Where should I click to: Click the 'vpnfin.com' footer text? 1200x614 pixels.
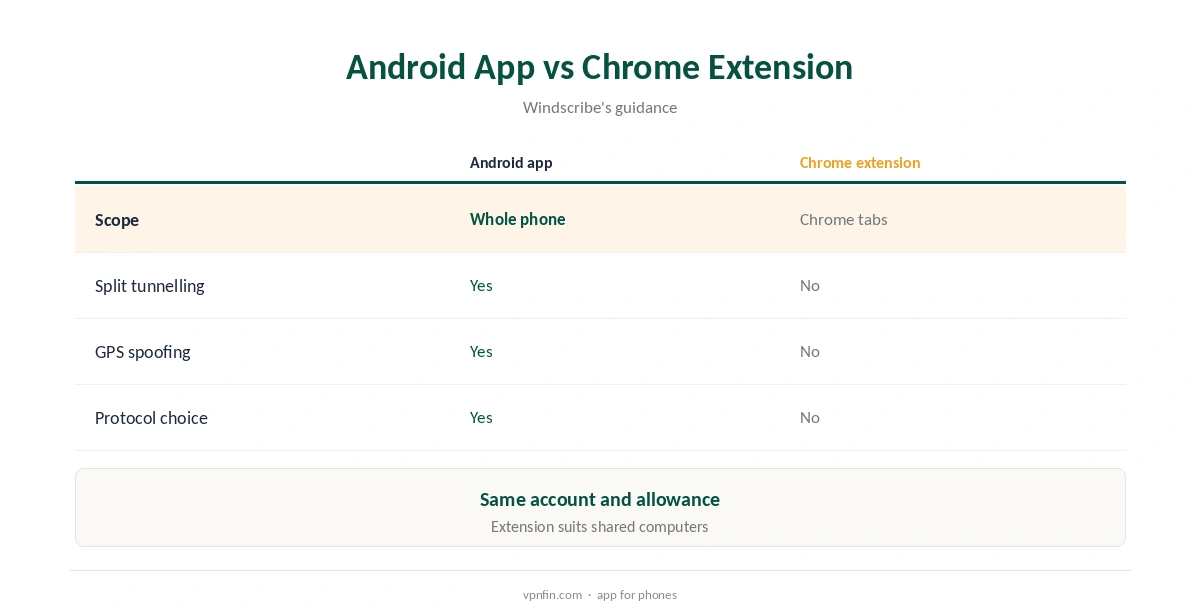point(552,595)
